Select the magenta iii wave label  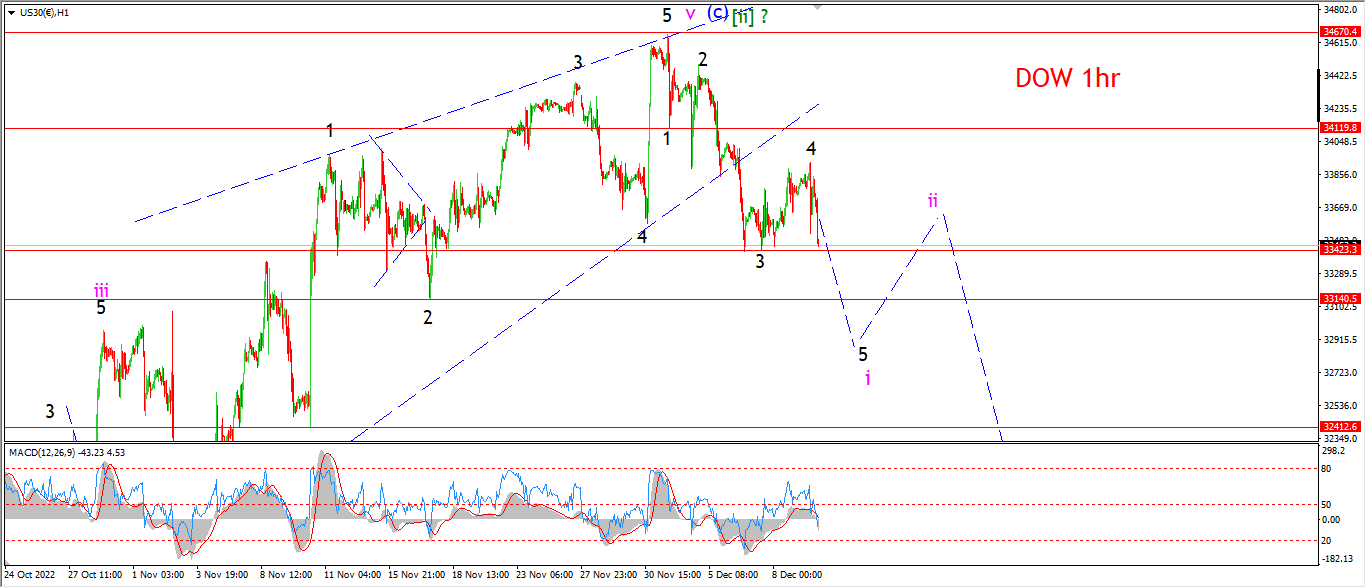[101, 291]
